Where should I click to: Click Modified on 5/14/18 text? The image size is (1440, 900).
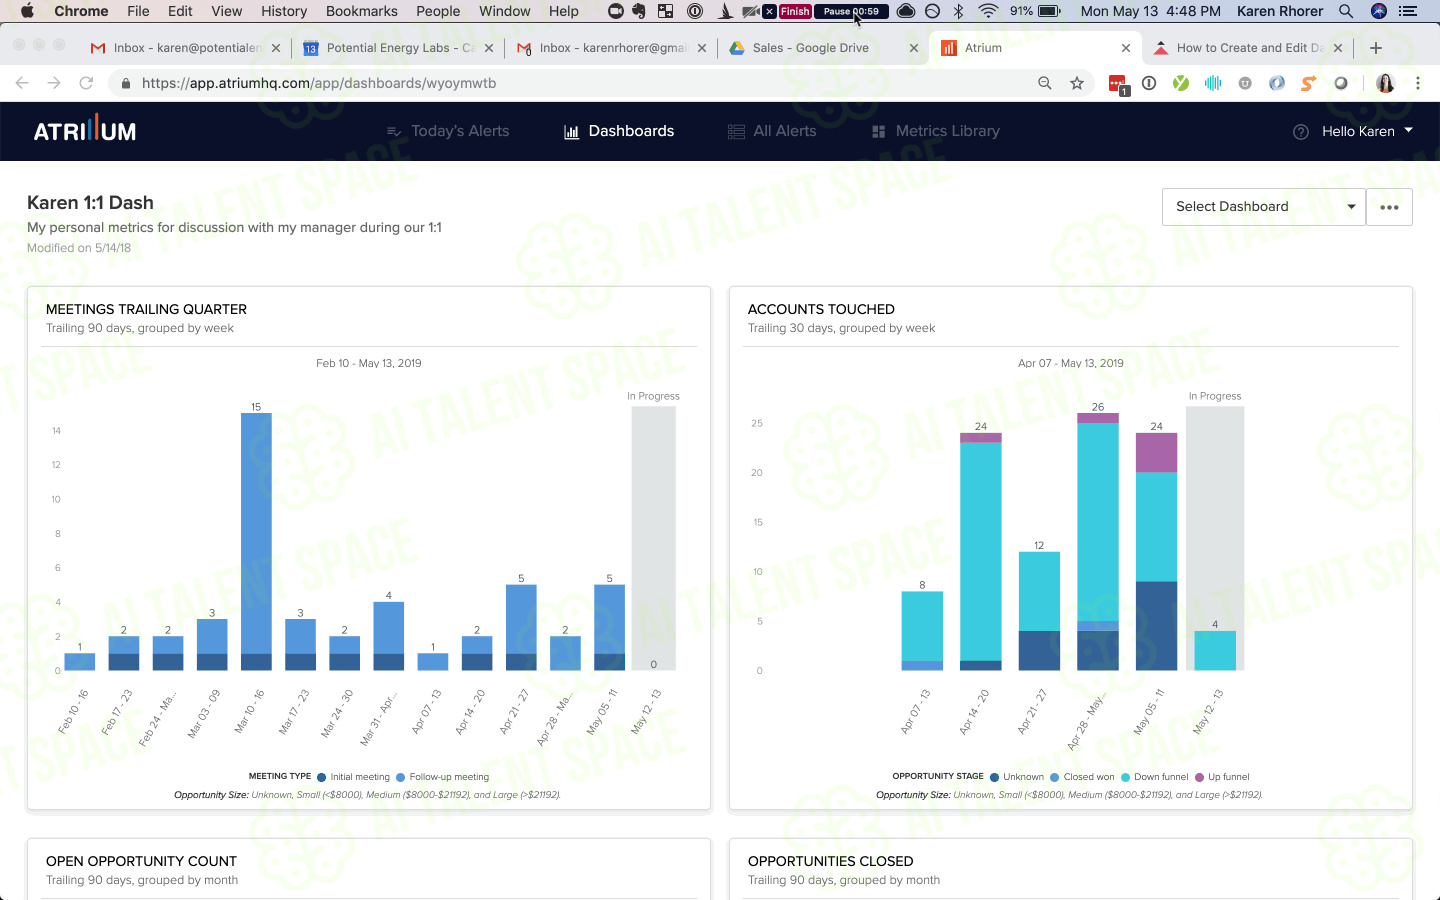click(x=79, y=248)
